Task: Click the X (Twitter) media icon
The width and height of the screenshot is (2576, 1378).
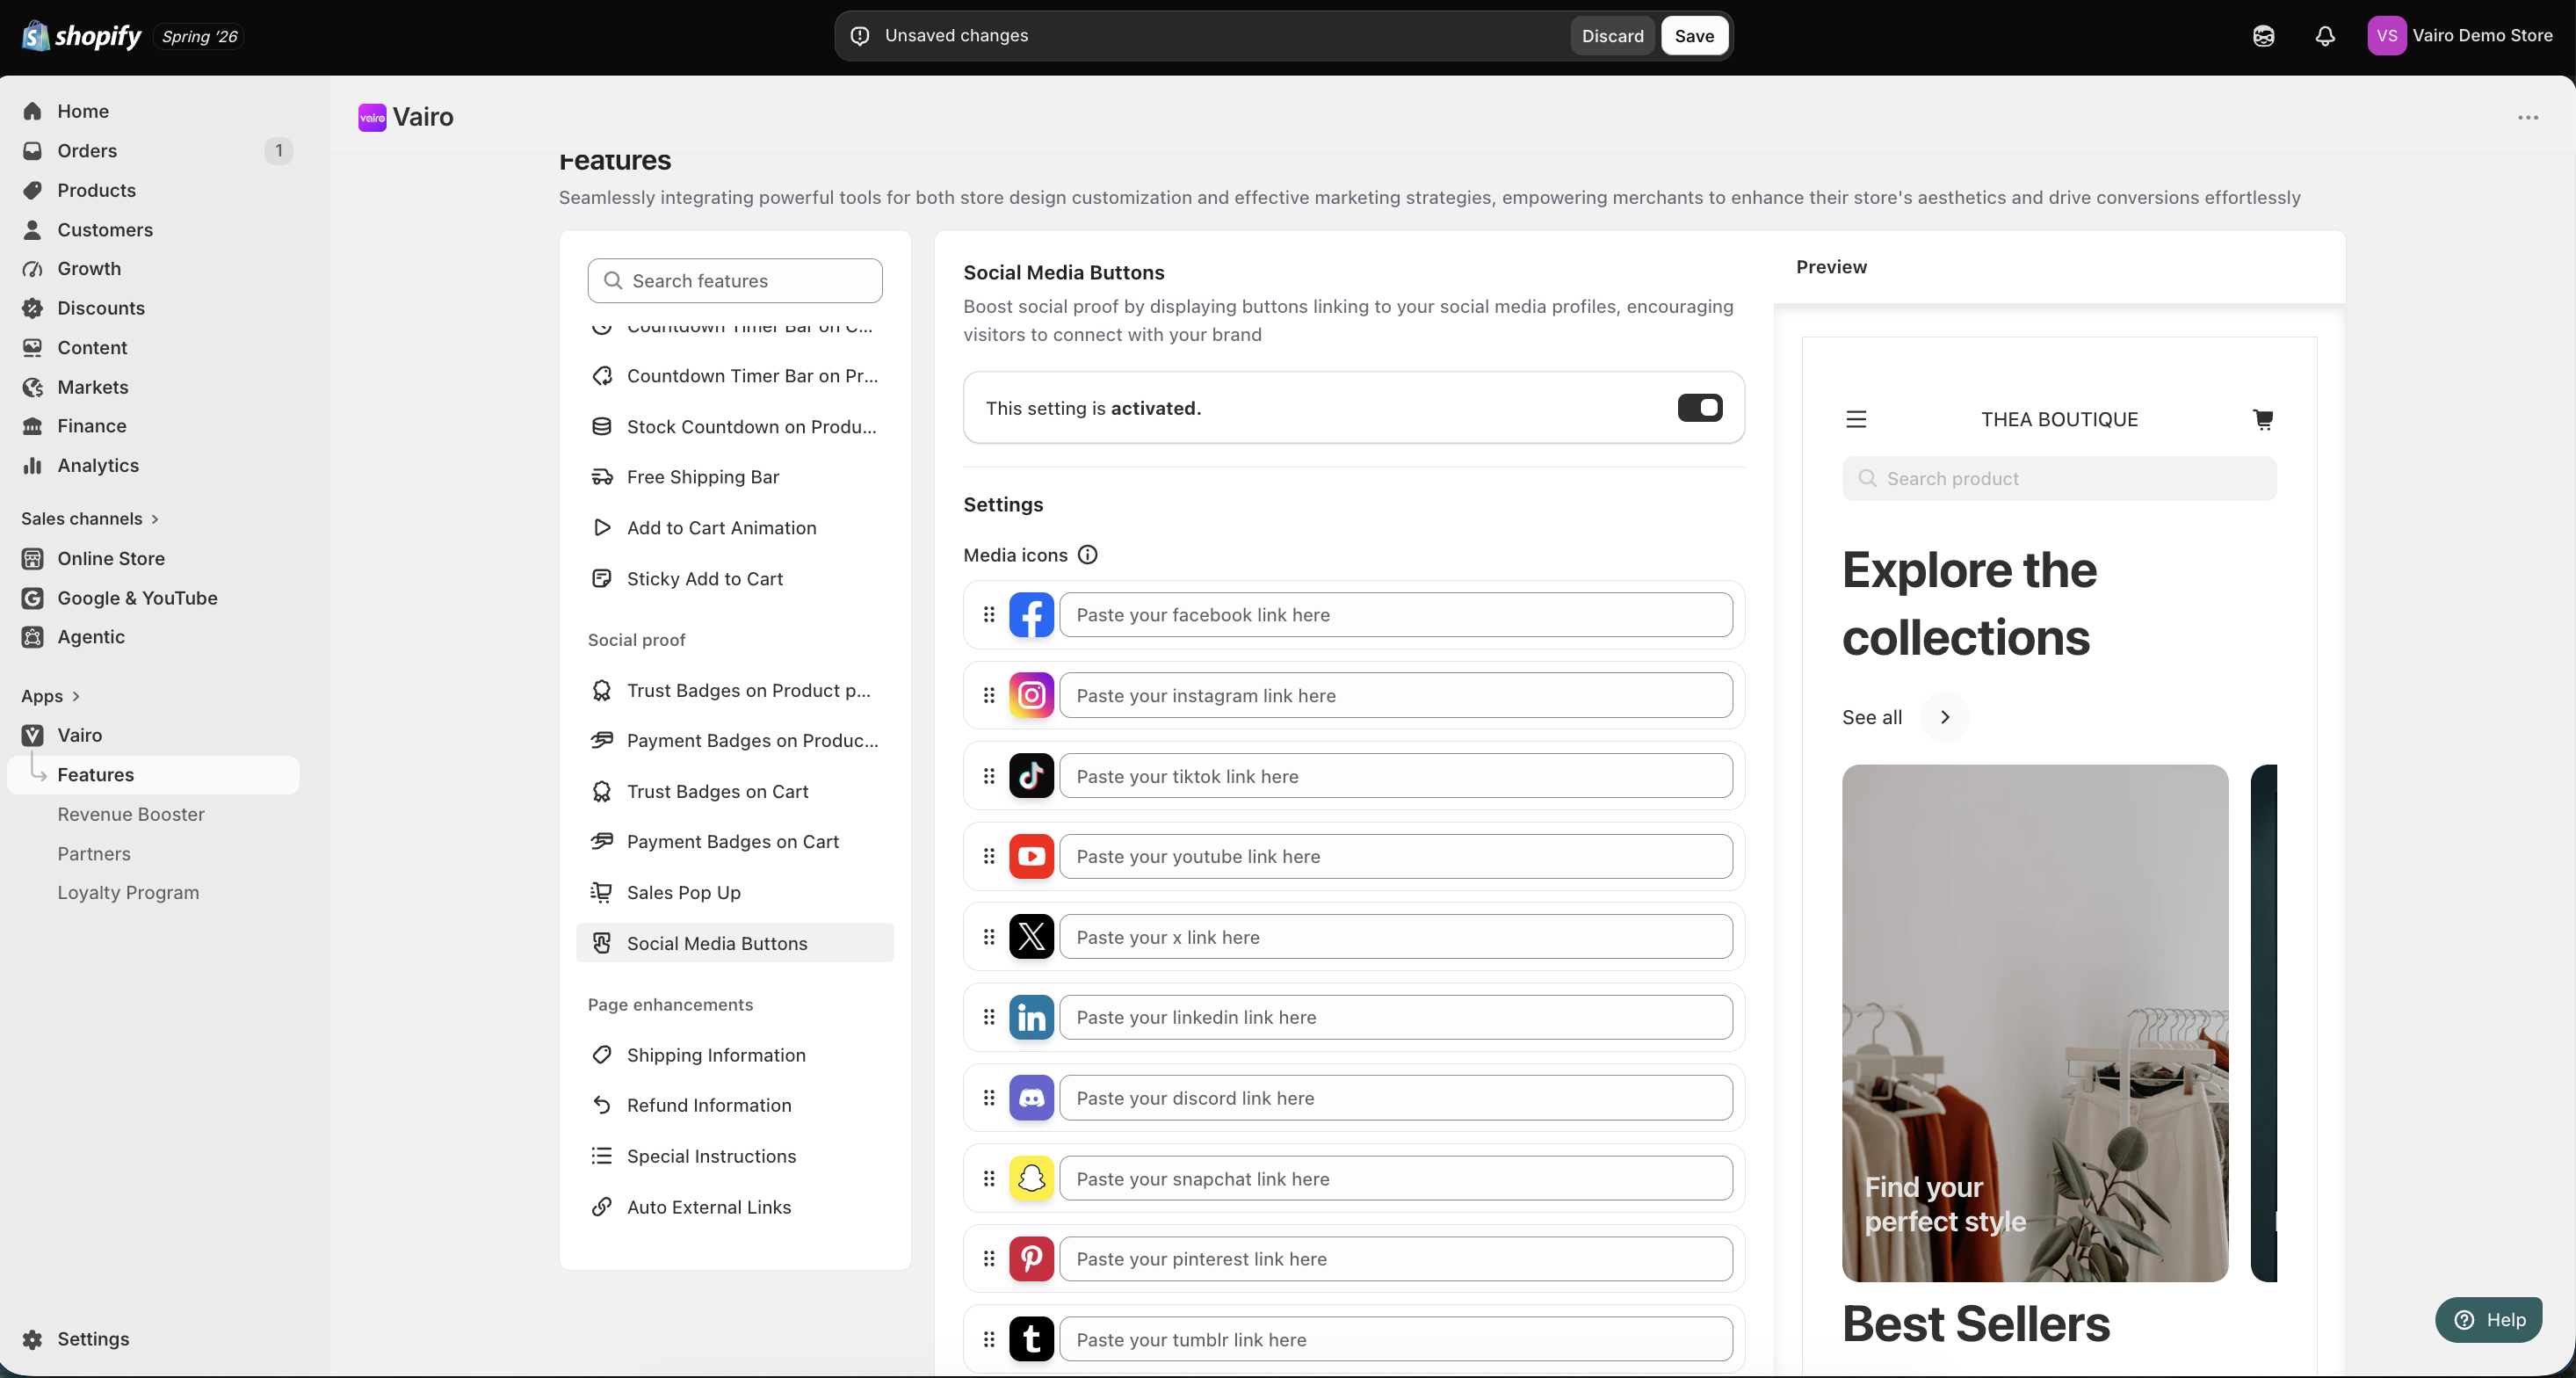Action: pos(1031,937)
